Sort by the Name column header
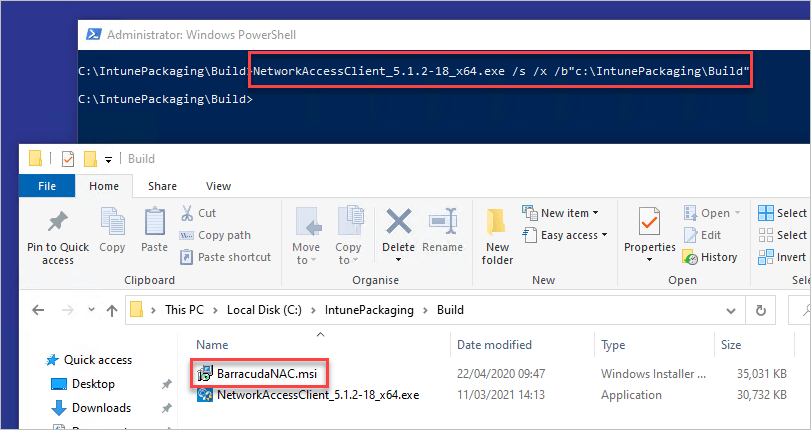The height and width of the screenshot is (430, 811). (x=212, y=345)
